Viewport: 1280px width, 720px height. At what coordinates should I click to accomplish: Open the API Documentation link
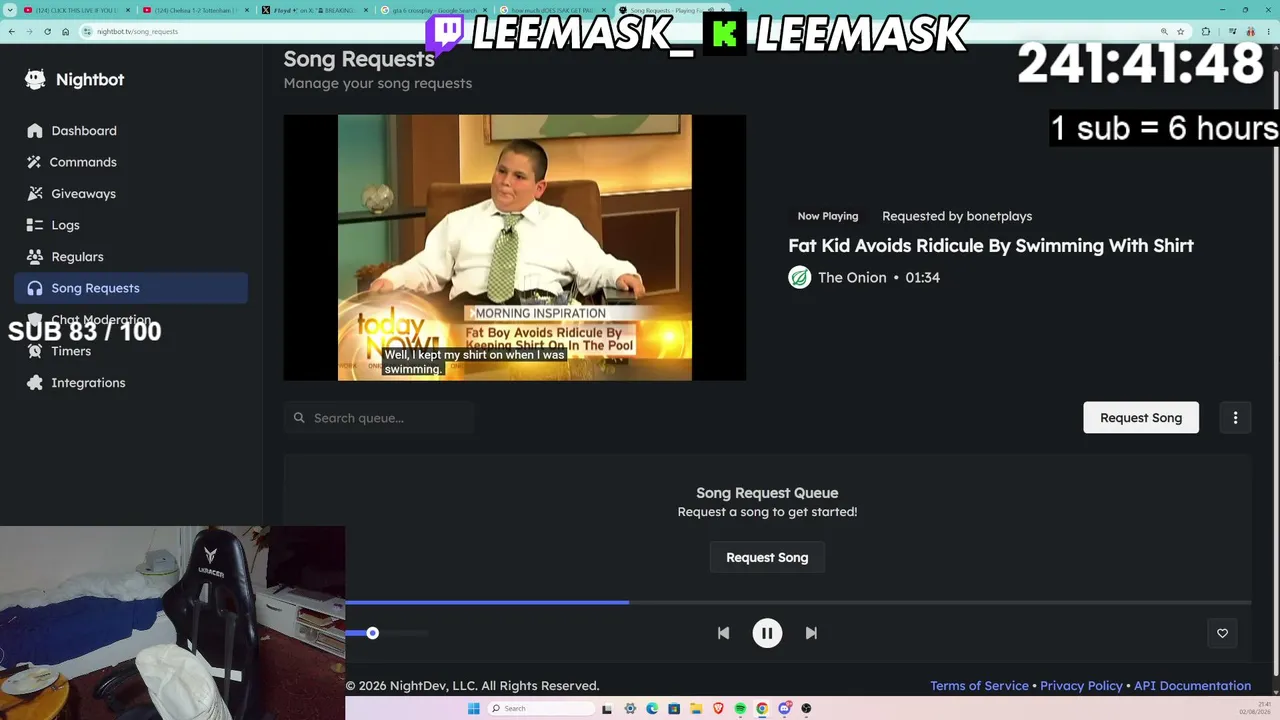pyautogui.click(x=1192, y=686)
